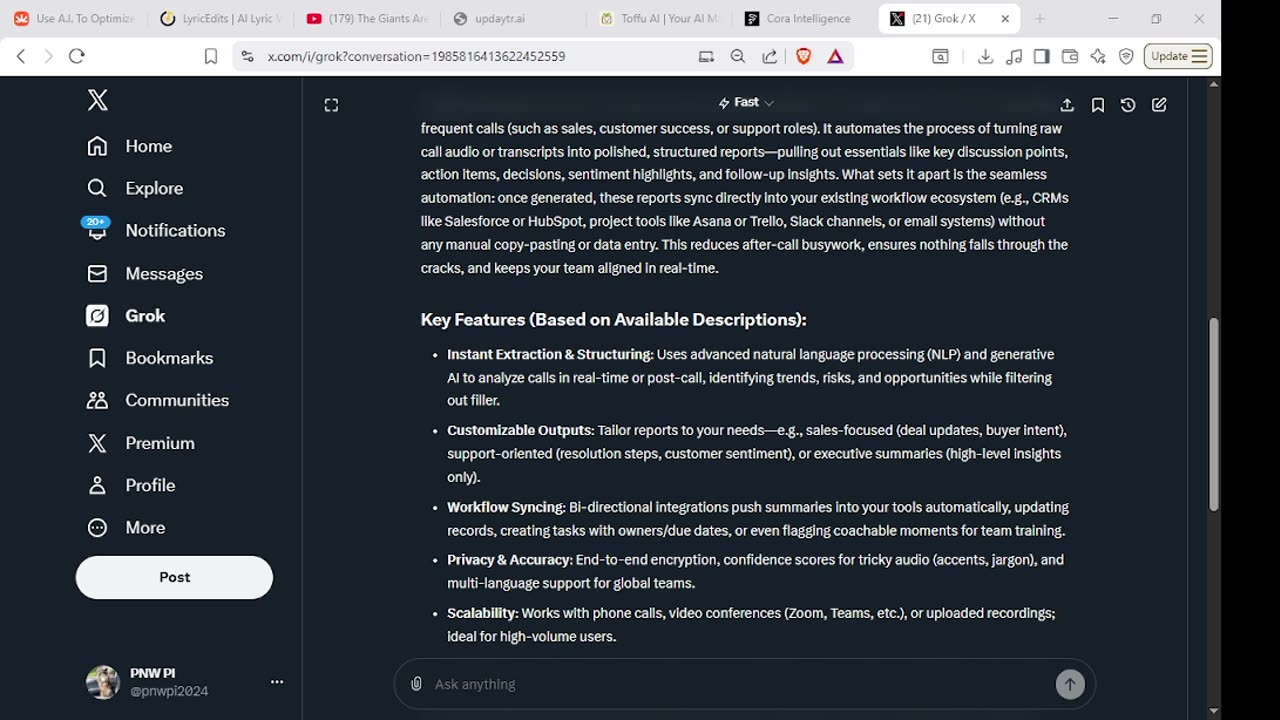Open Leo AI sparkle icon
1280x720 pixels.
coord(1098,56)
